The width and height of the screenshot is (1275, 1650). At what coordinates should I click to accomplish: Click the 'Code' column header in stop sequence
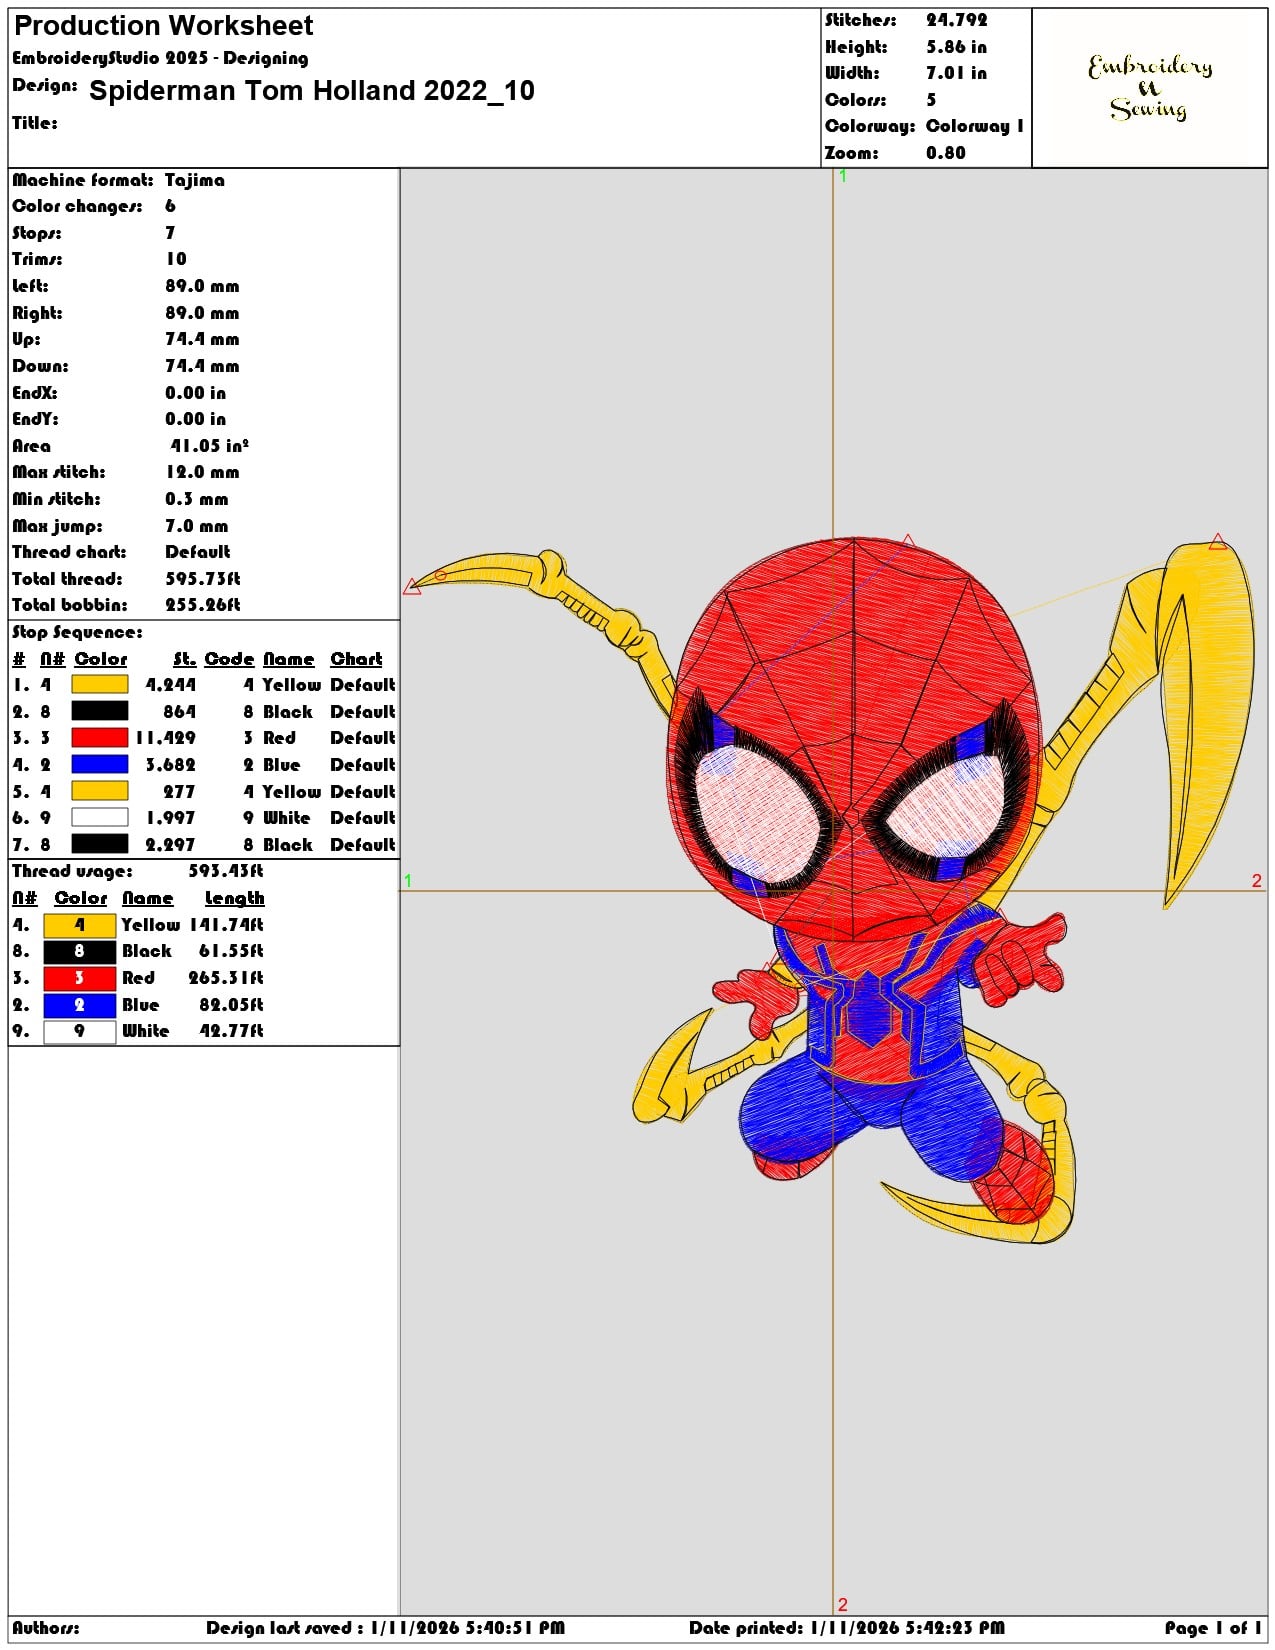tap(229, 659)
